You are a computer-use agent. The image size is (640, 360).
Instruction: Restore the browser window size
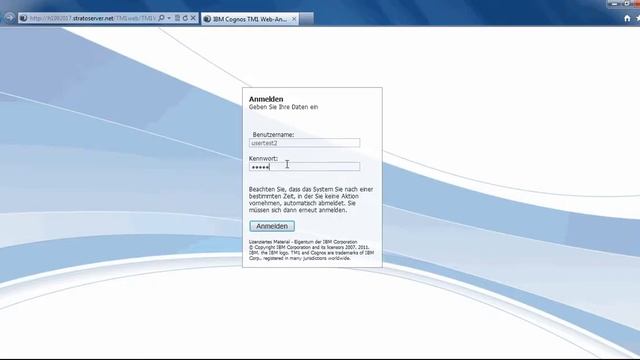pyautogui.click(x=627, y=3)
